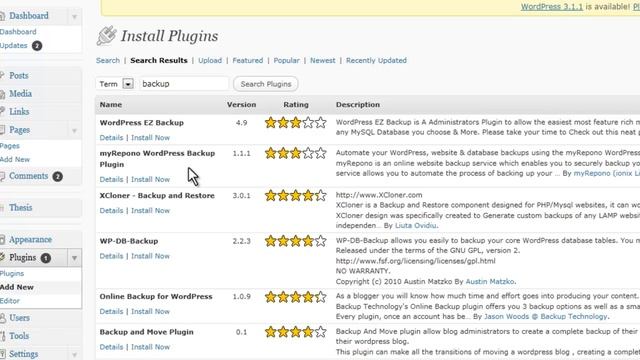Open the Pages menu in sidebar
640x360 pixels.
(x=20, y=130)
